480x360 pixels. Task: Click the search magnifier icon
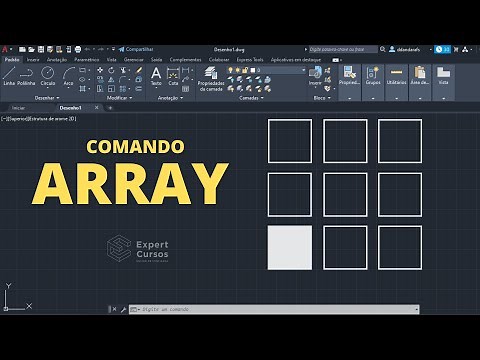point(383,49)
